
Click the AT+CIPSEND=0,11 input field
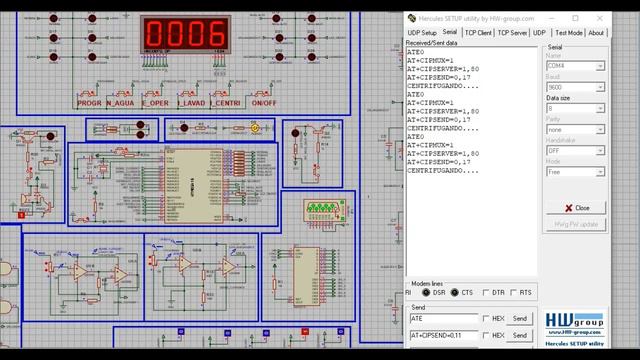click(x=444, y=336)
